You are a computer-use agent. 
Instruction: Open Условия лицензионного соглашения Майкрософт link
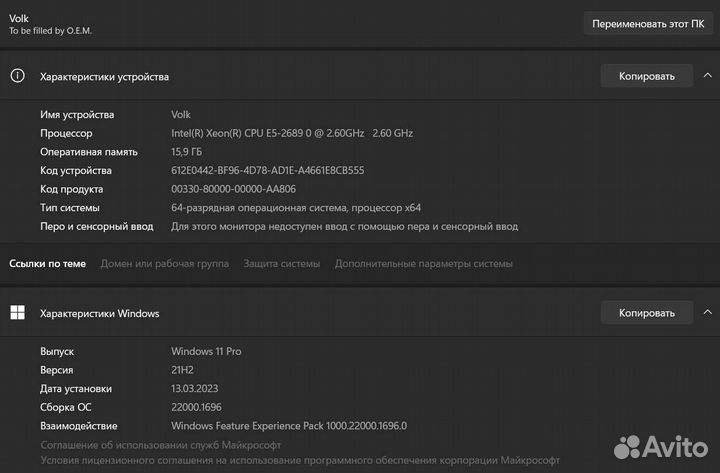click(x=300, y=460)
